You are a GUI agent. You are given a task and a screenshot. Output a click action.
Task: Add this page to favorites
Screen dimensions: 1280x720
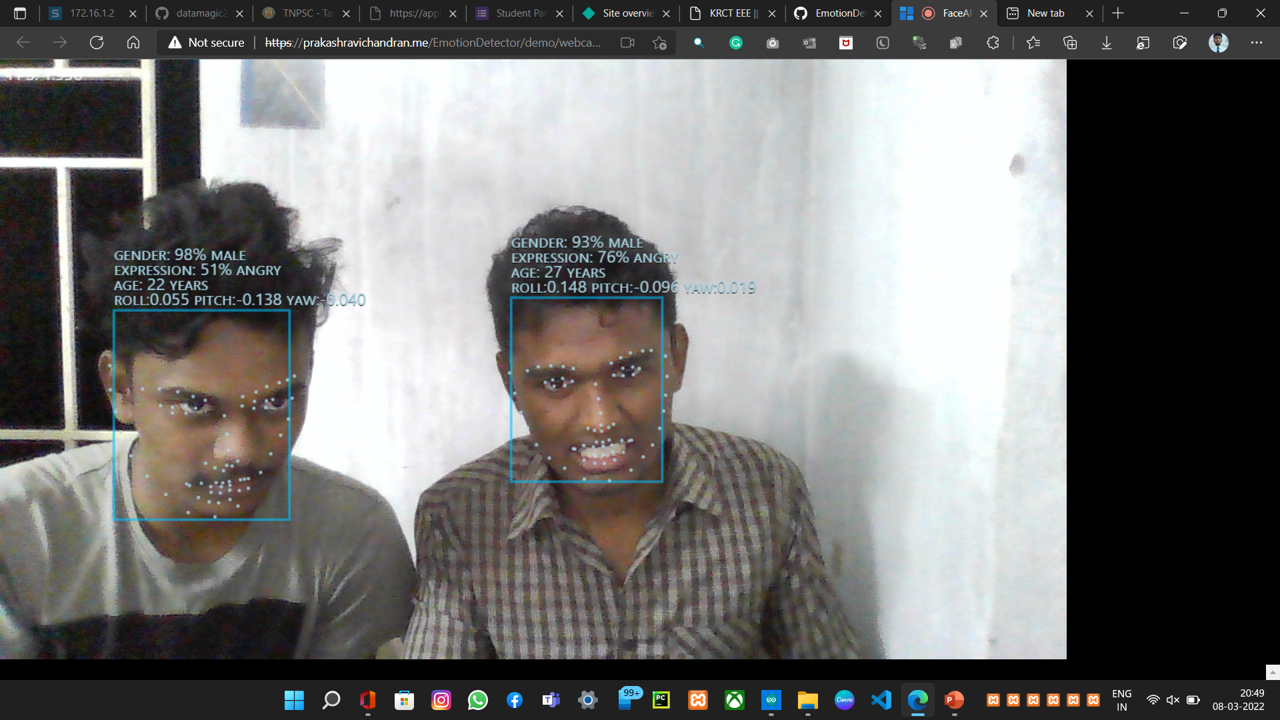coord(659,43)
